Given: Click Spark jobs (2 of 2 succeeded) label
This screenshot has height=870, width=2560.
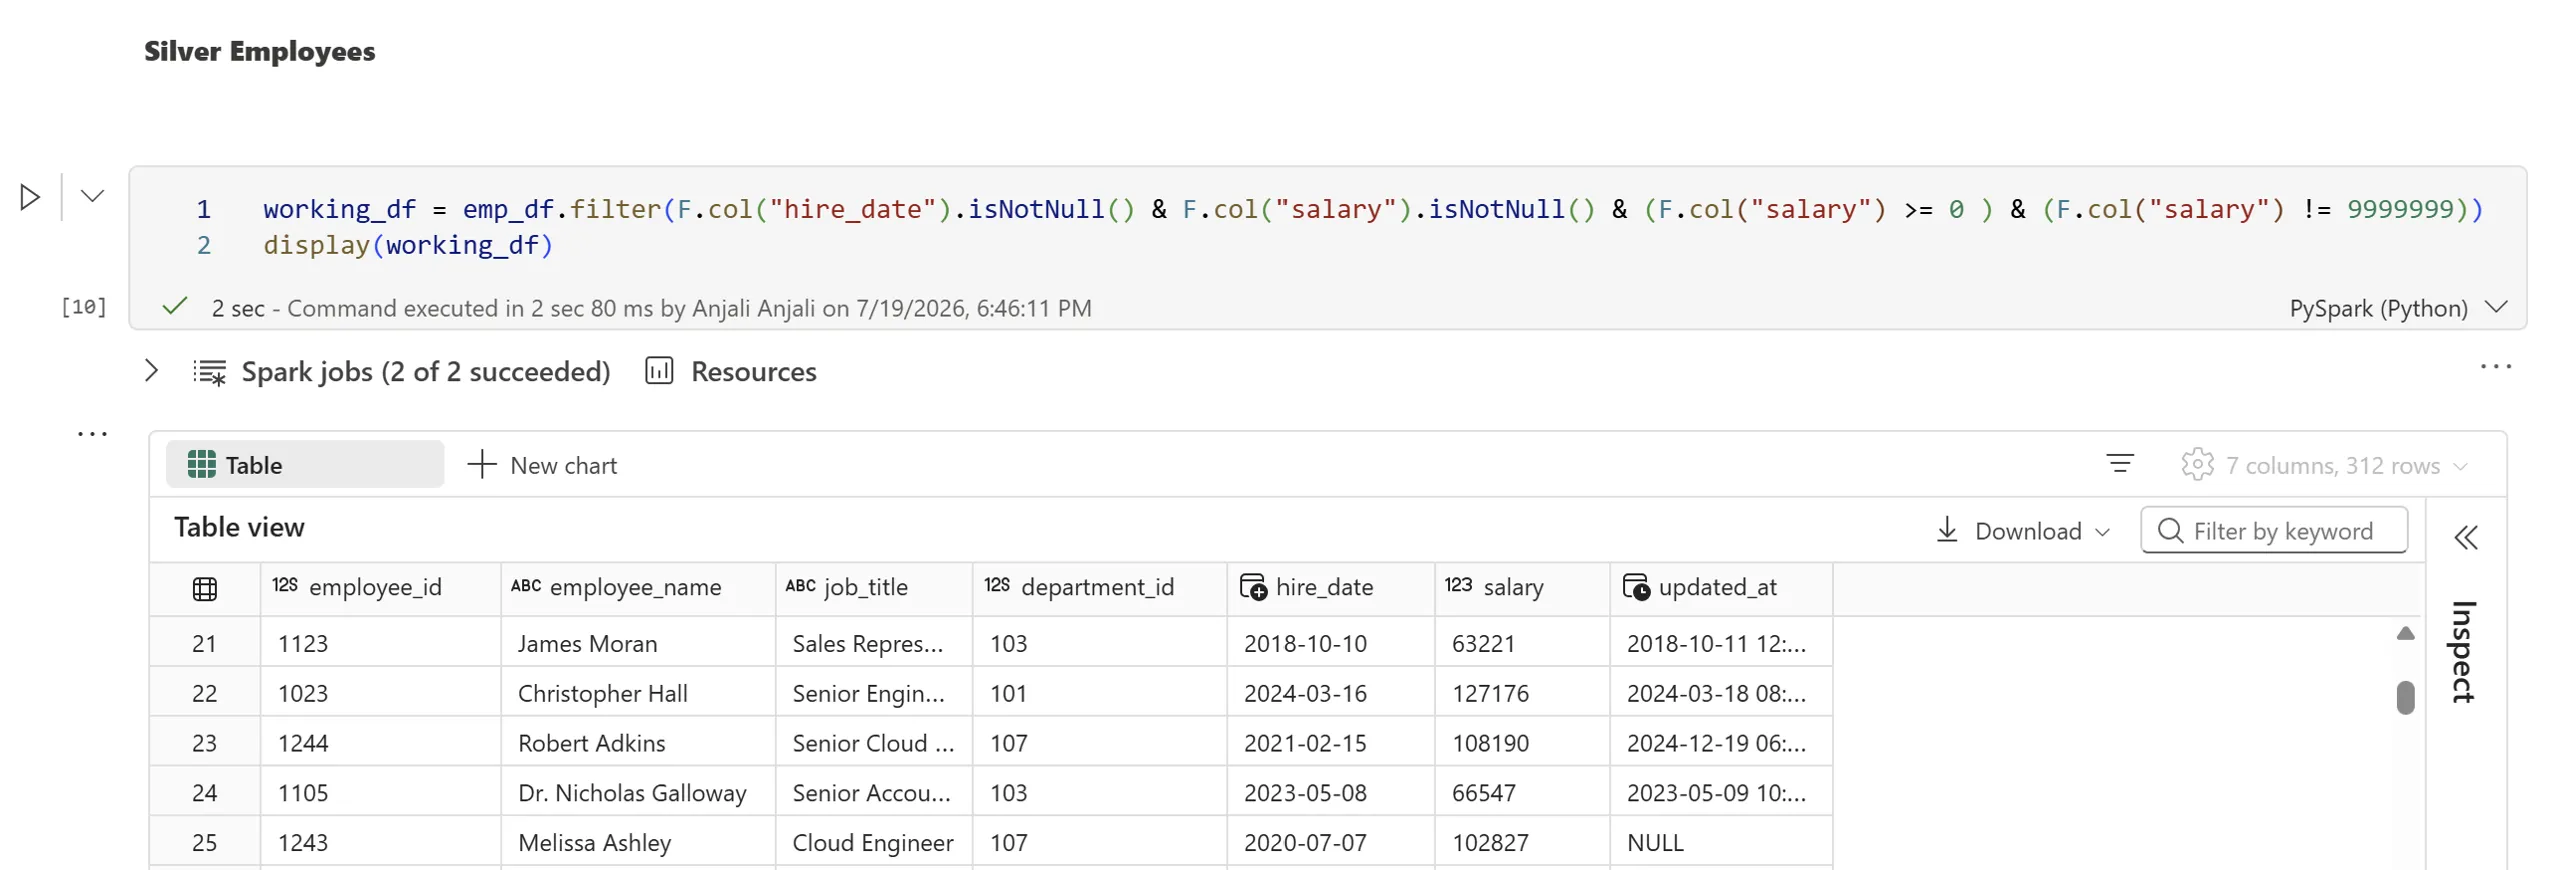Looking at the screenshot, I should pos(426,372).
